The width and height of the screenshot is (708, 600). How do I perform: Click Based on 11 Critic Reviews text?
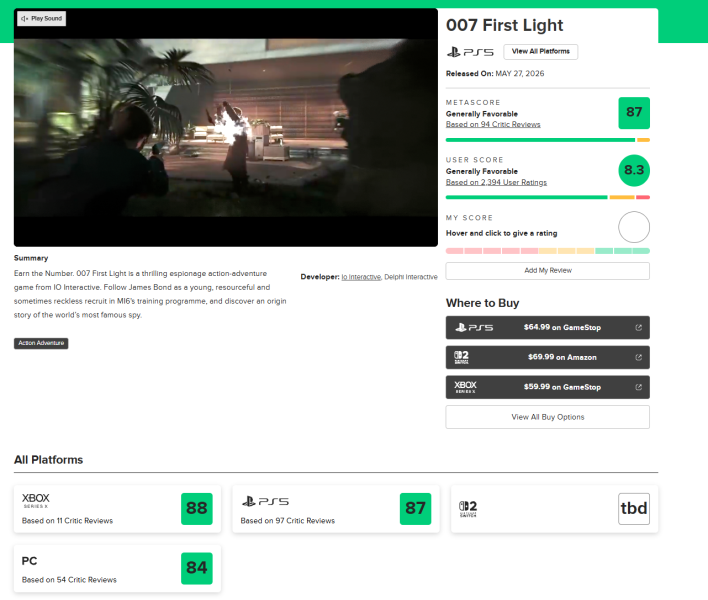(67, 521)
